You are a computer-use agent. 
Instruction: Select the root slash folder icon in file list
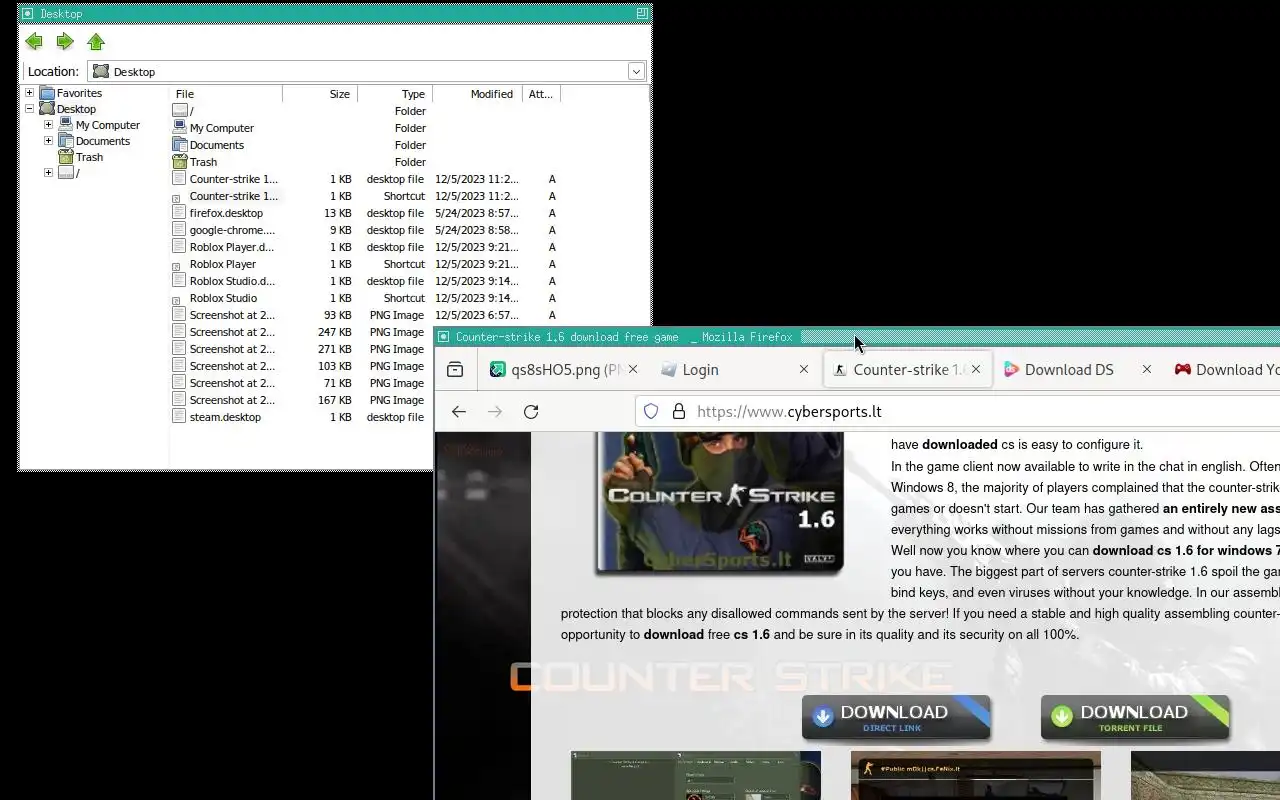tap(180, 111)
